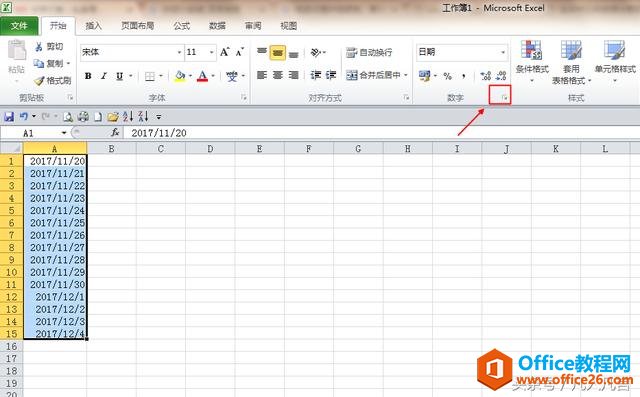The image size is (640, 397).
Task: Click the accounting number format icon
Action: 424,76
